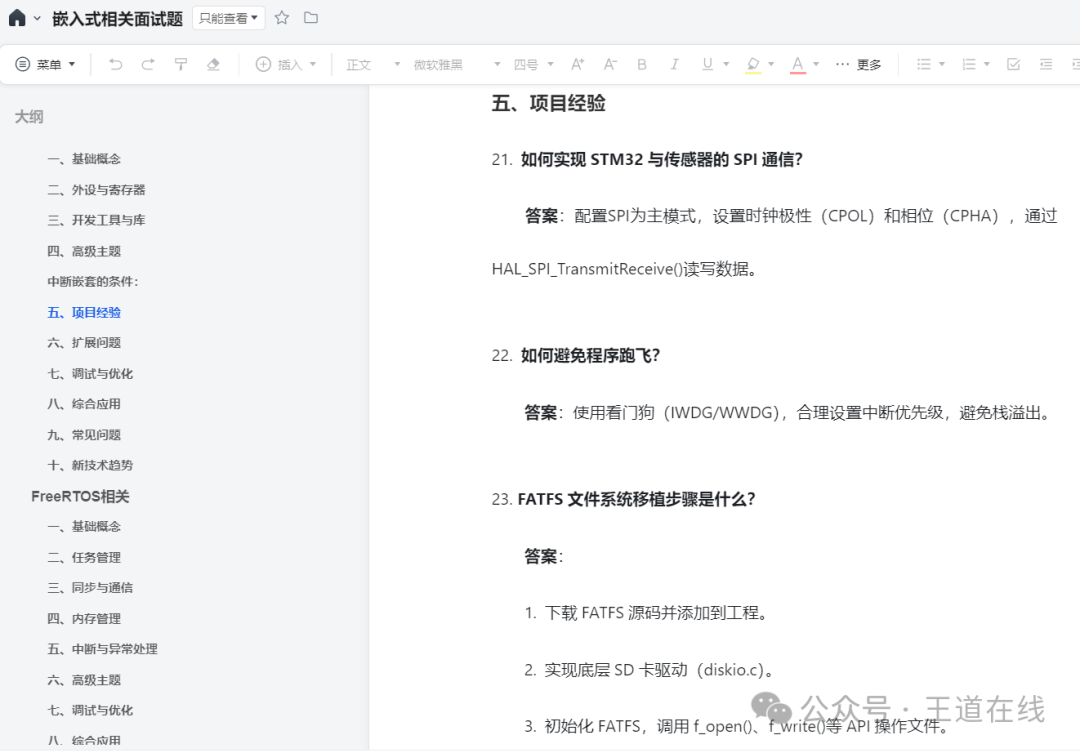Expand the 四号 font size dropdown
Screen dimensions: 1080x753
(535, 64)
